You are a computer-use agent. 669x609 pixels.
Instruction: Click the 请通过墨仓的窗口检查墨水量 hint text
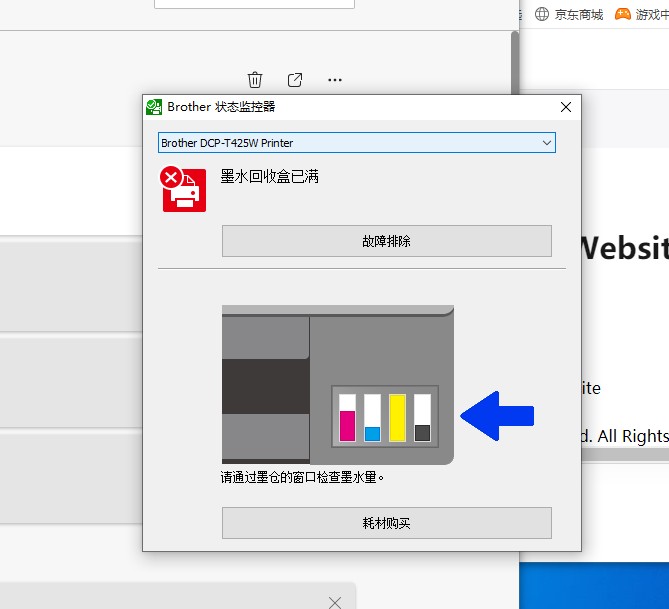point(303,477)
